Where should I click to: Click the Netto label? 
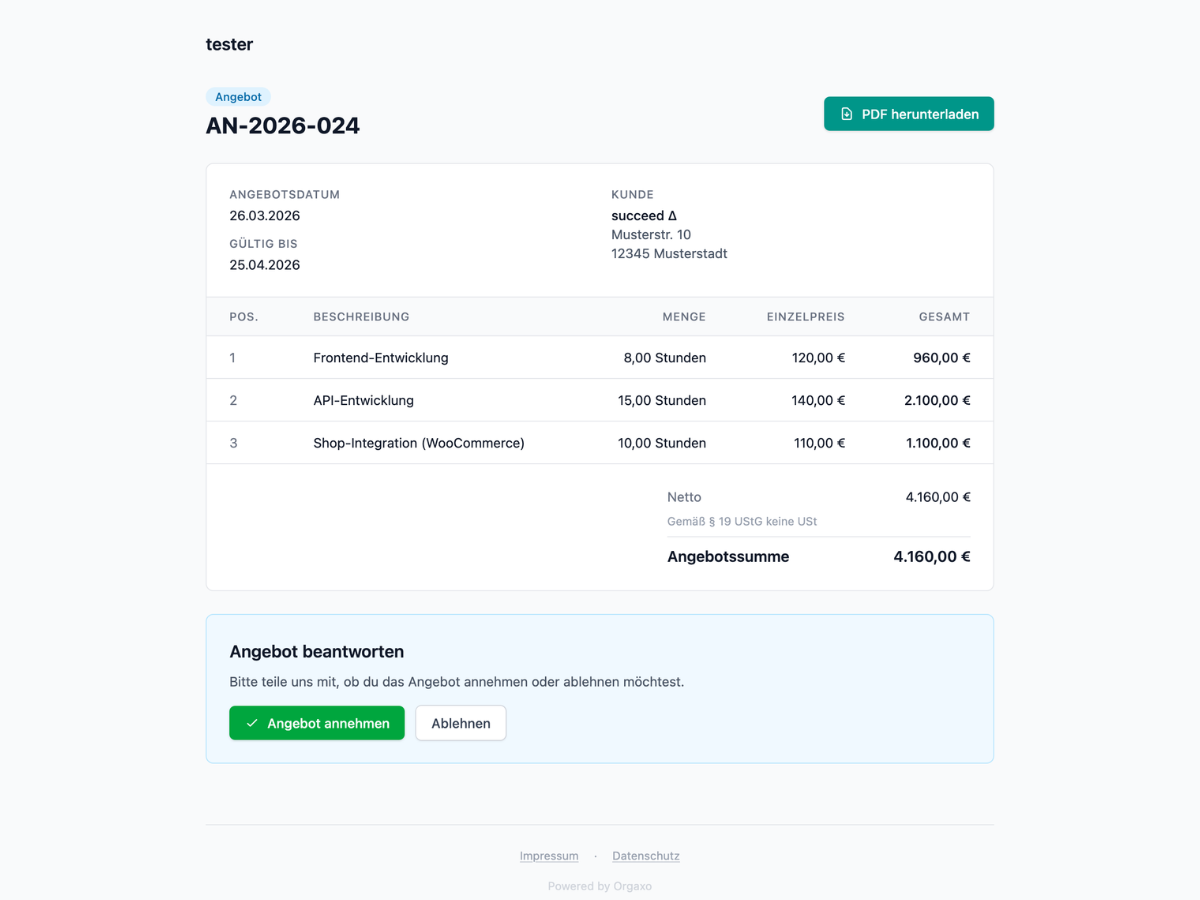pos(684,497)
